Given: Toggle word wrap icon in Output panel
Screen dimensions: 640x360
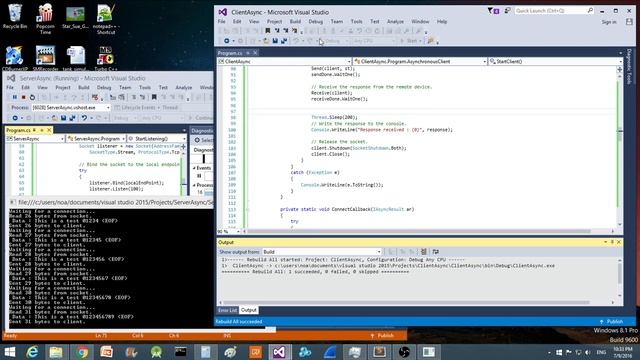Looking at the screenshot, I should (x=436, y=252).
